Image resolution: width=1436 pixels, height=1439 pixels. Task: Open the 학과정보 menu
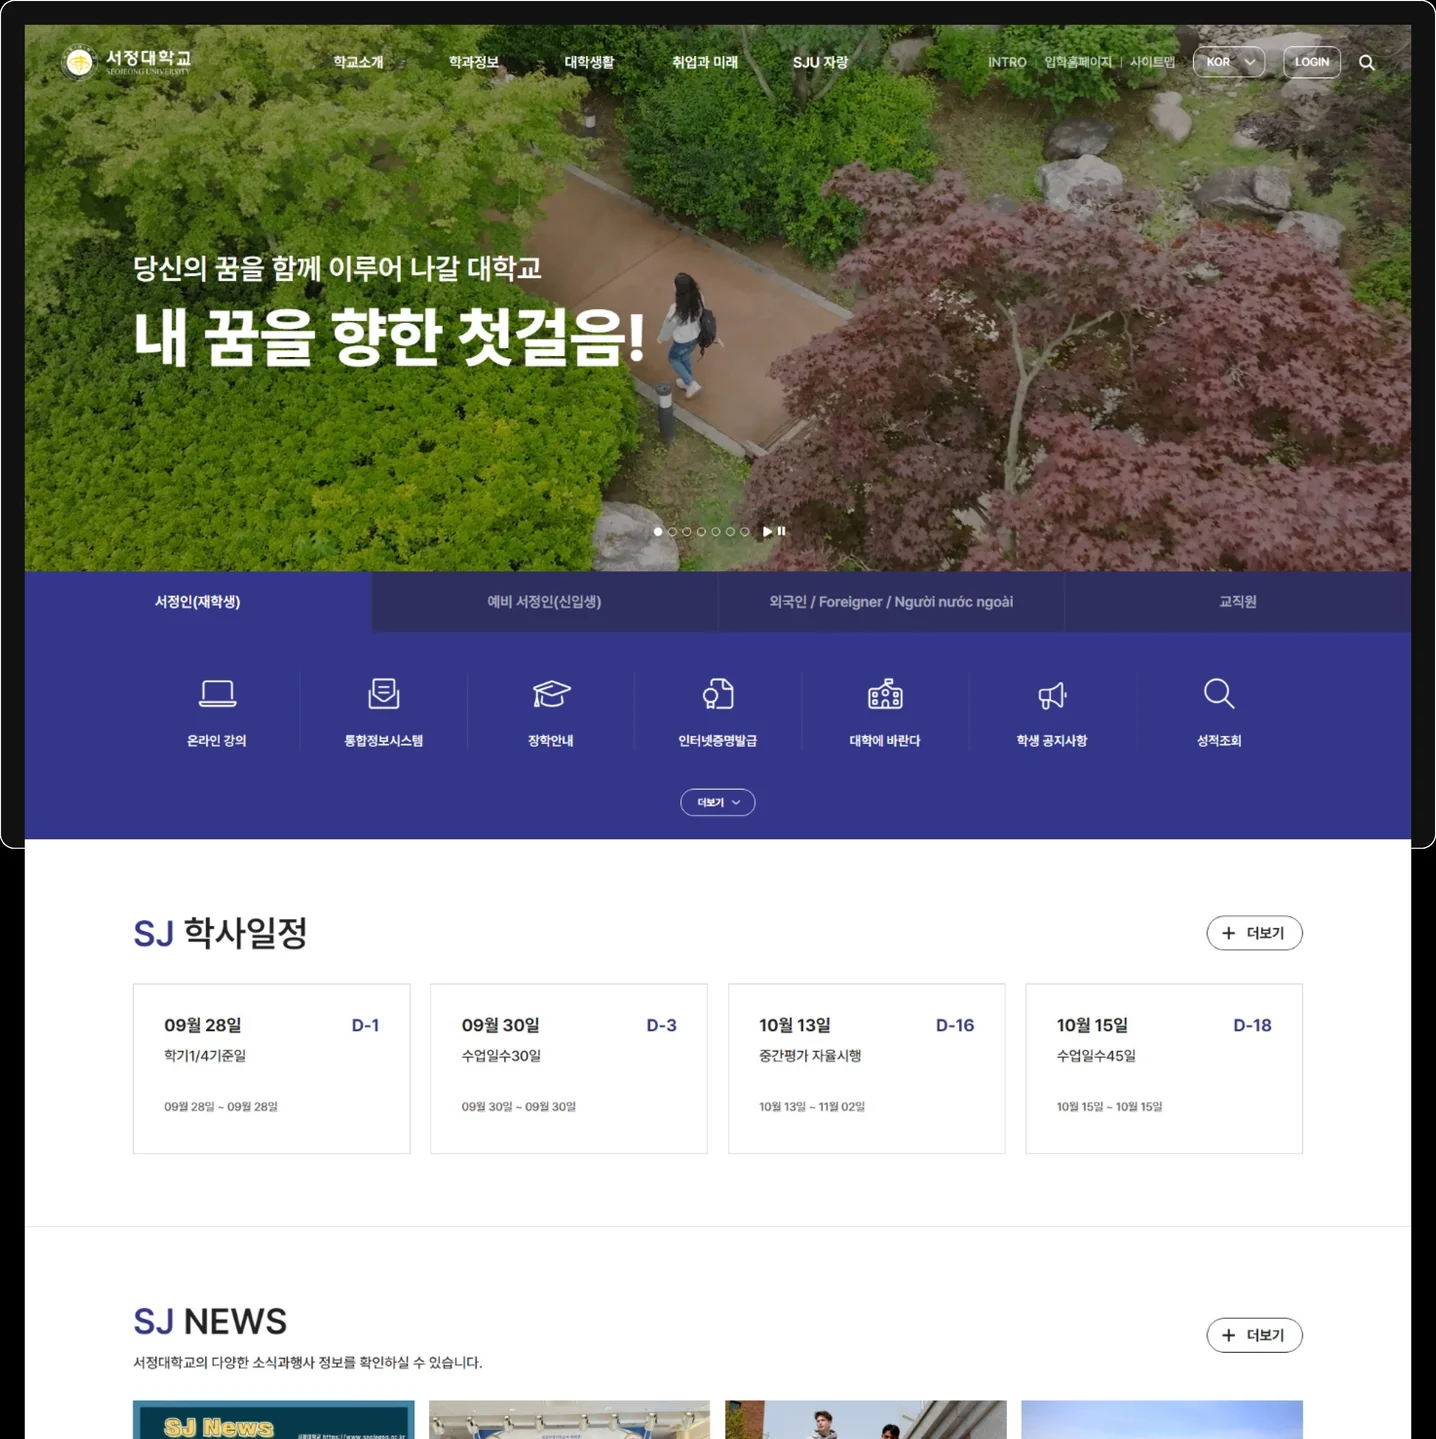tap(474, 62)
